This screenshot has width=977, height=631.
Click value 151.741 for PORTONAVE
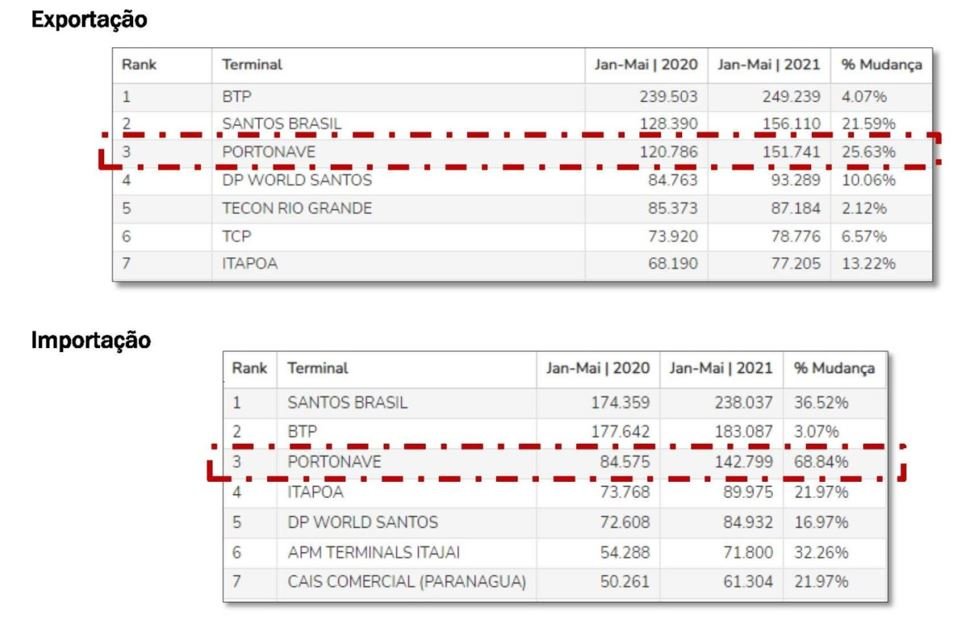coord(791,152)
